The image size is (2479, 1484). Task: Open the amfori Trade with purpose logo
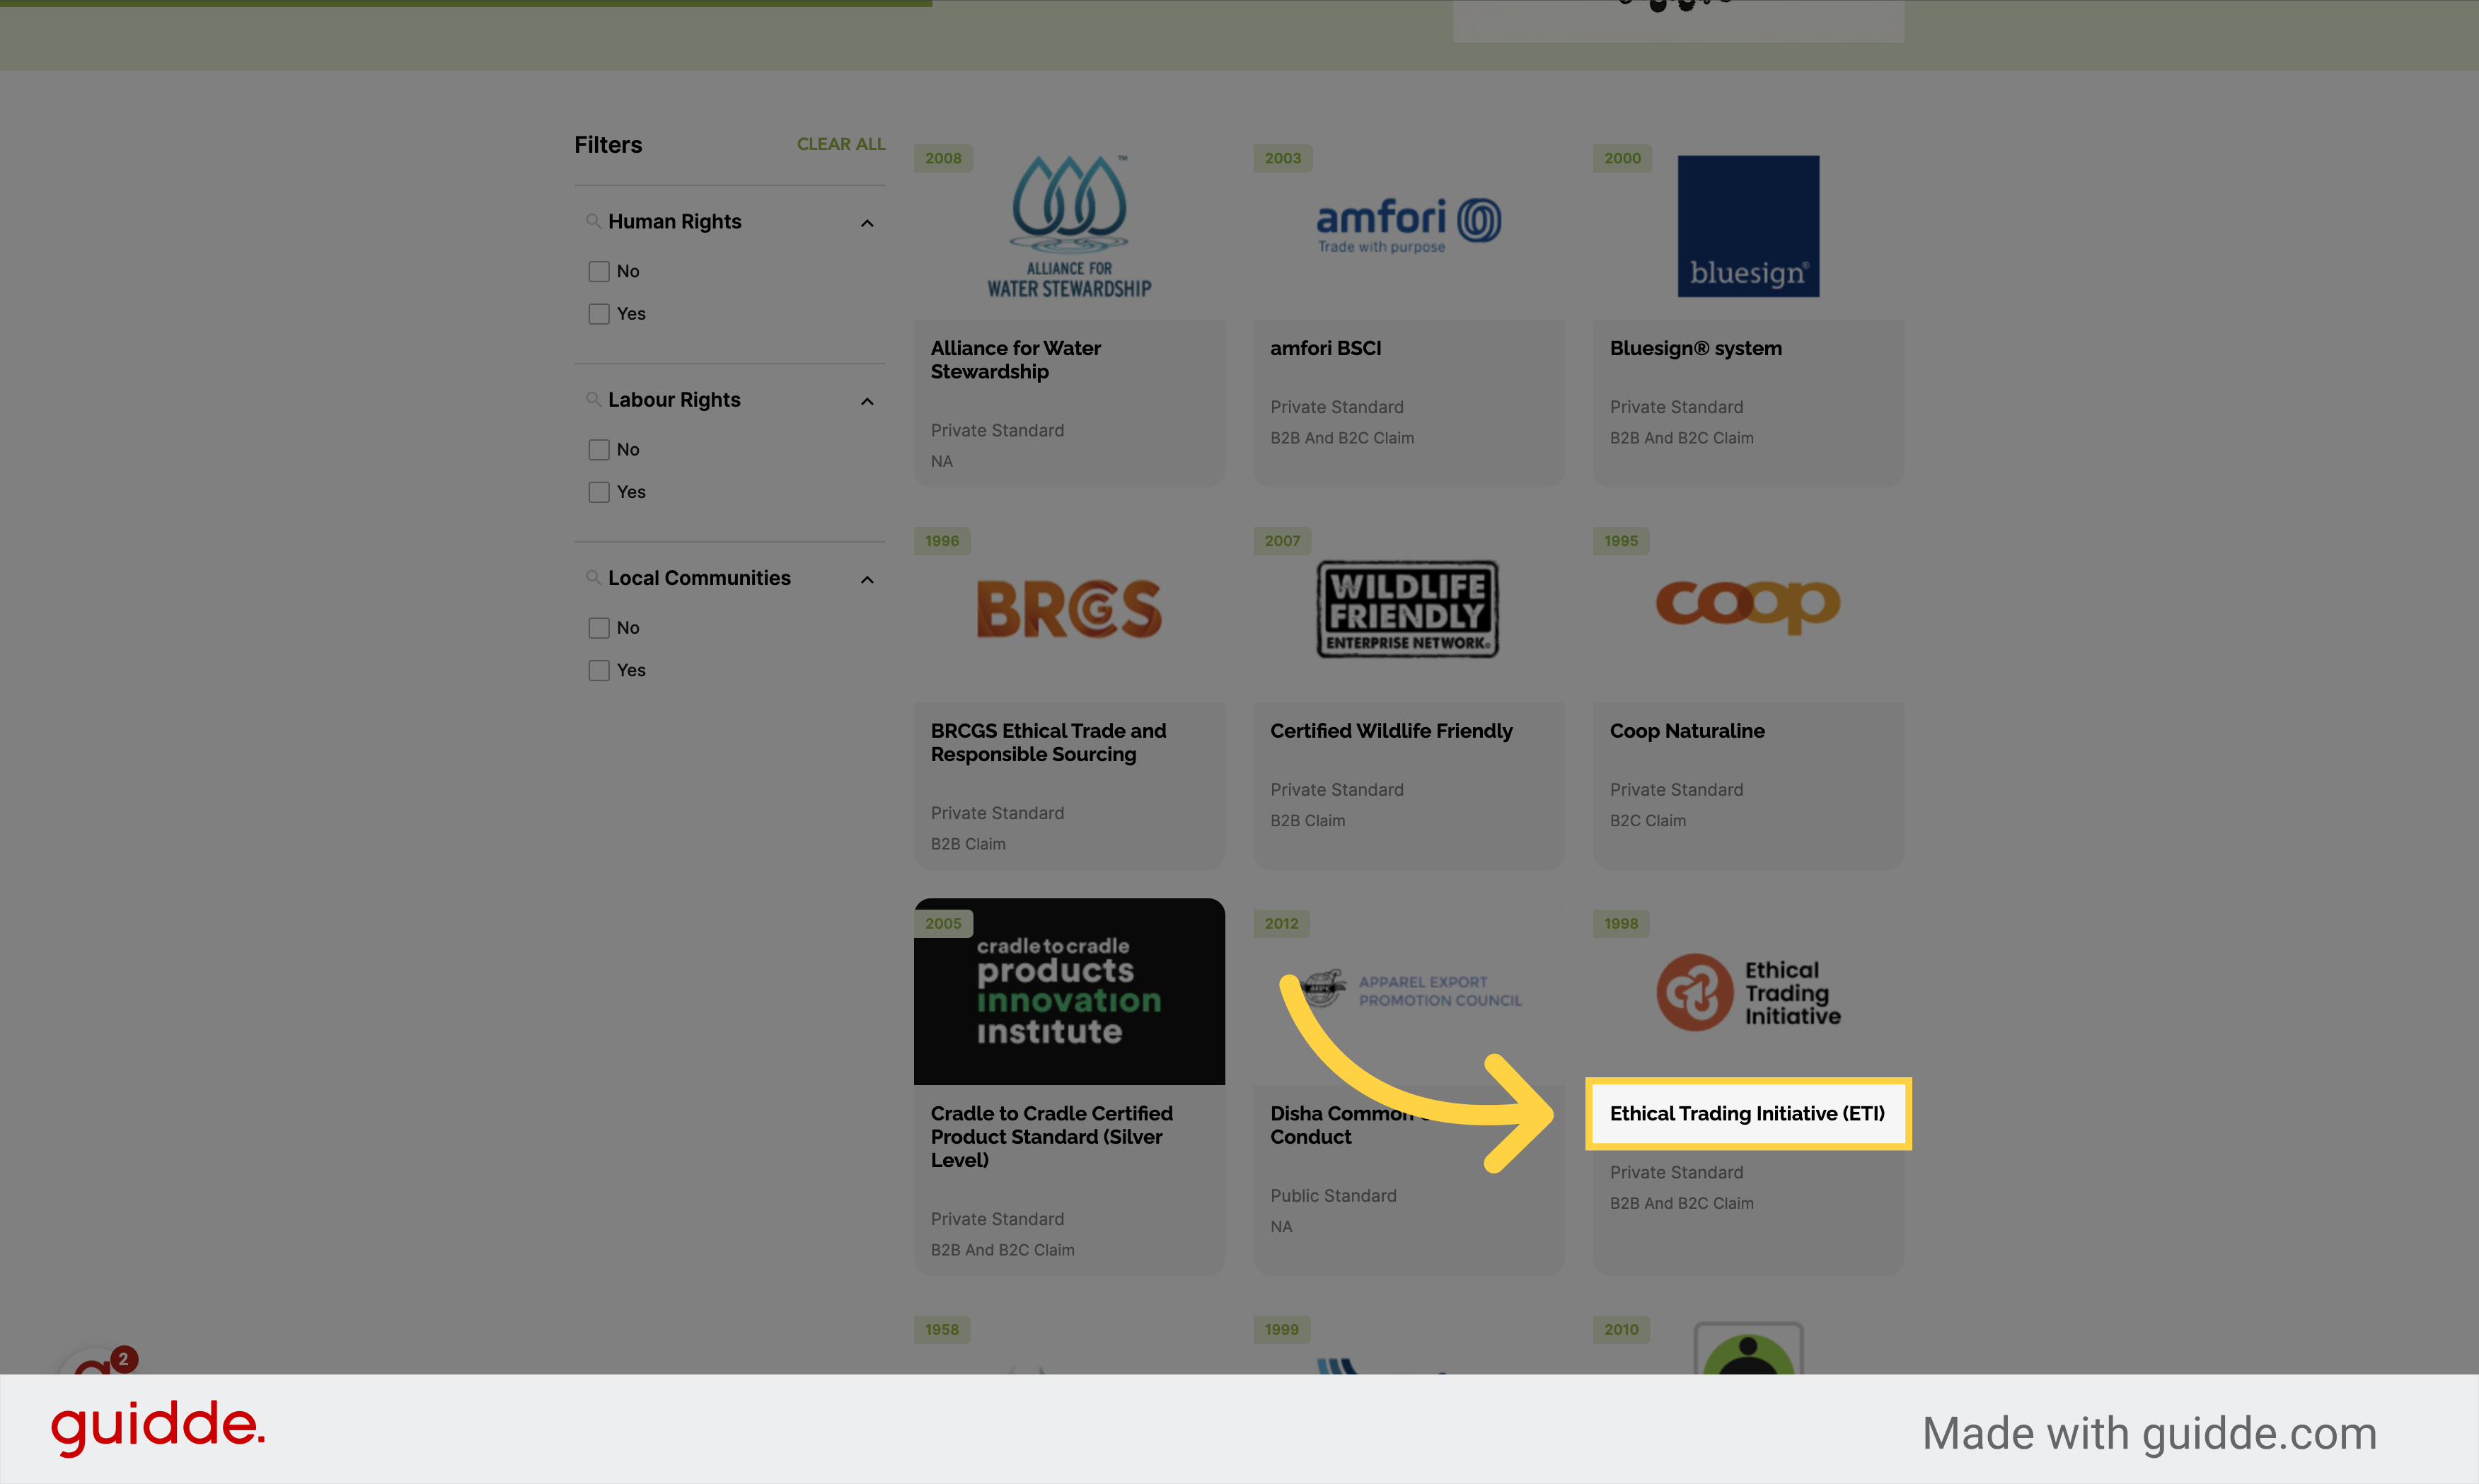click(x=1408, y=226)
